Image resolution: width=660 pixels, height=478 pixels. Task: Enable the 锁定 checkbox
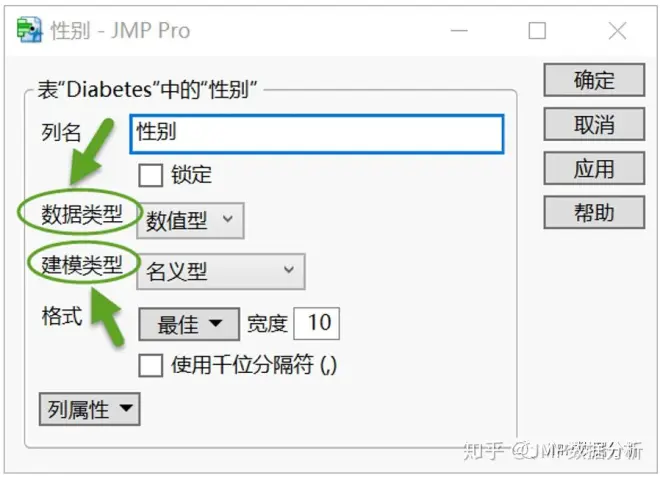tap(151, 175)
